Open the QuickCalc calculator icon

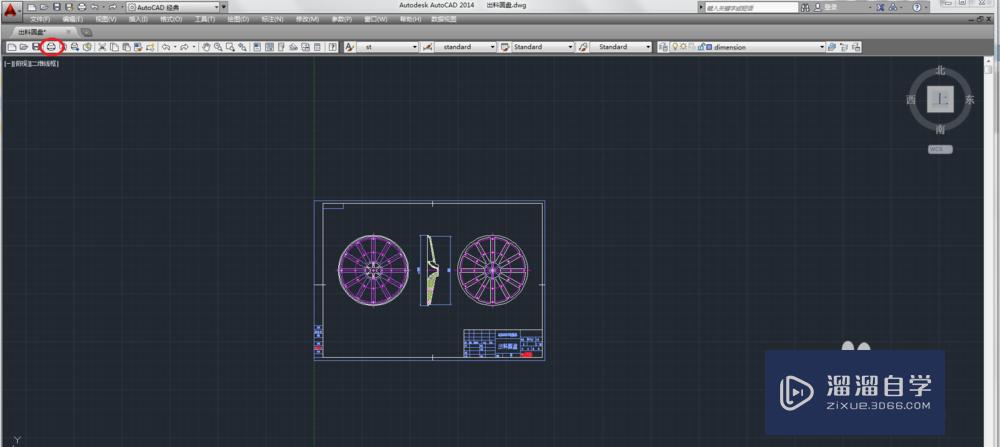(x=317, y=47)
